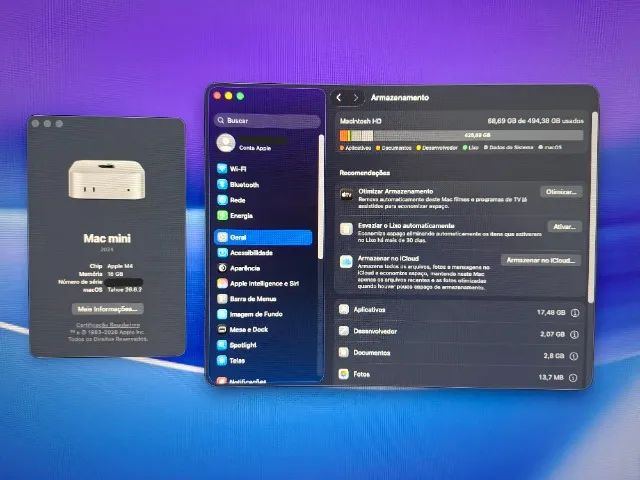Open Energia settings icon
640x480 pixels.
pos(222,216)
